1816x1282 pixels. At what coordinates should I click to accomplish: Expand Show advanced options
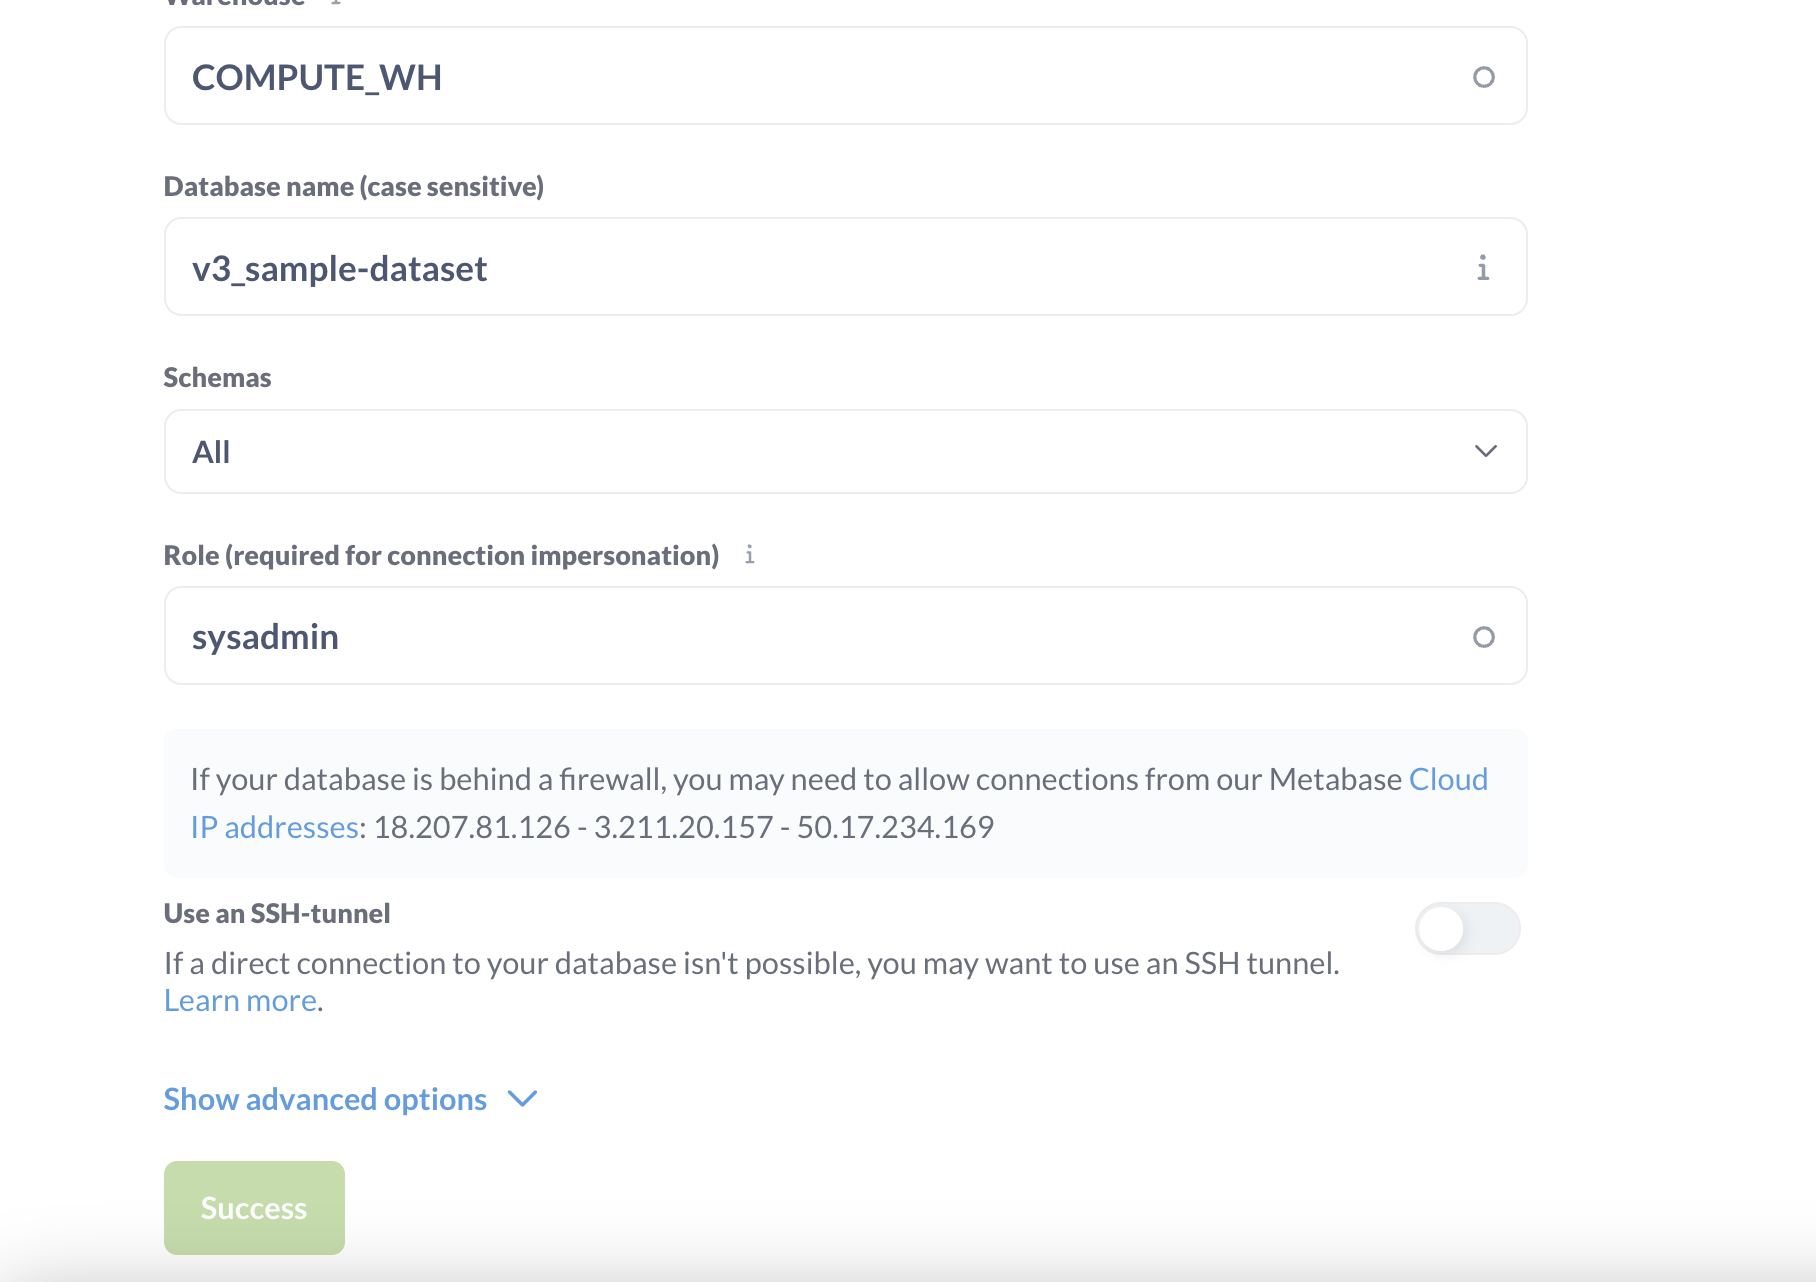pyautogui.click(x=324, y=1099)
